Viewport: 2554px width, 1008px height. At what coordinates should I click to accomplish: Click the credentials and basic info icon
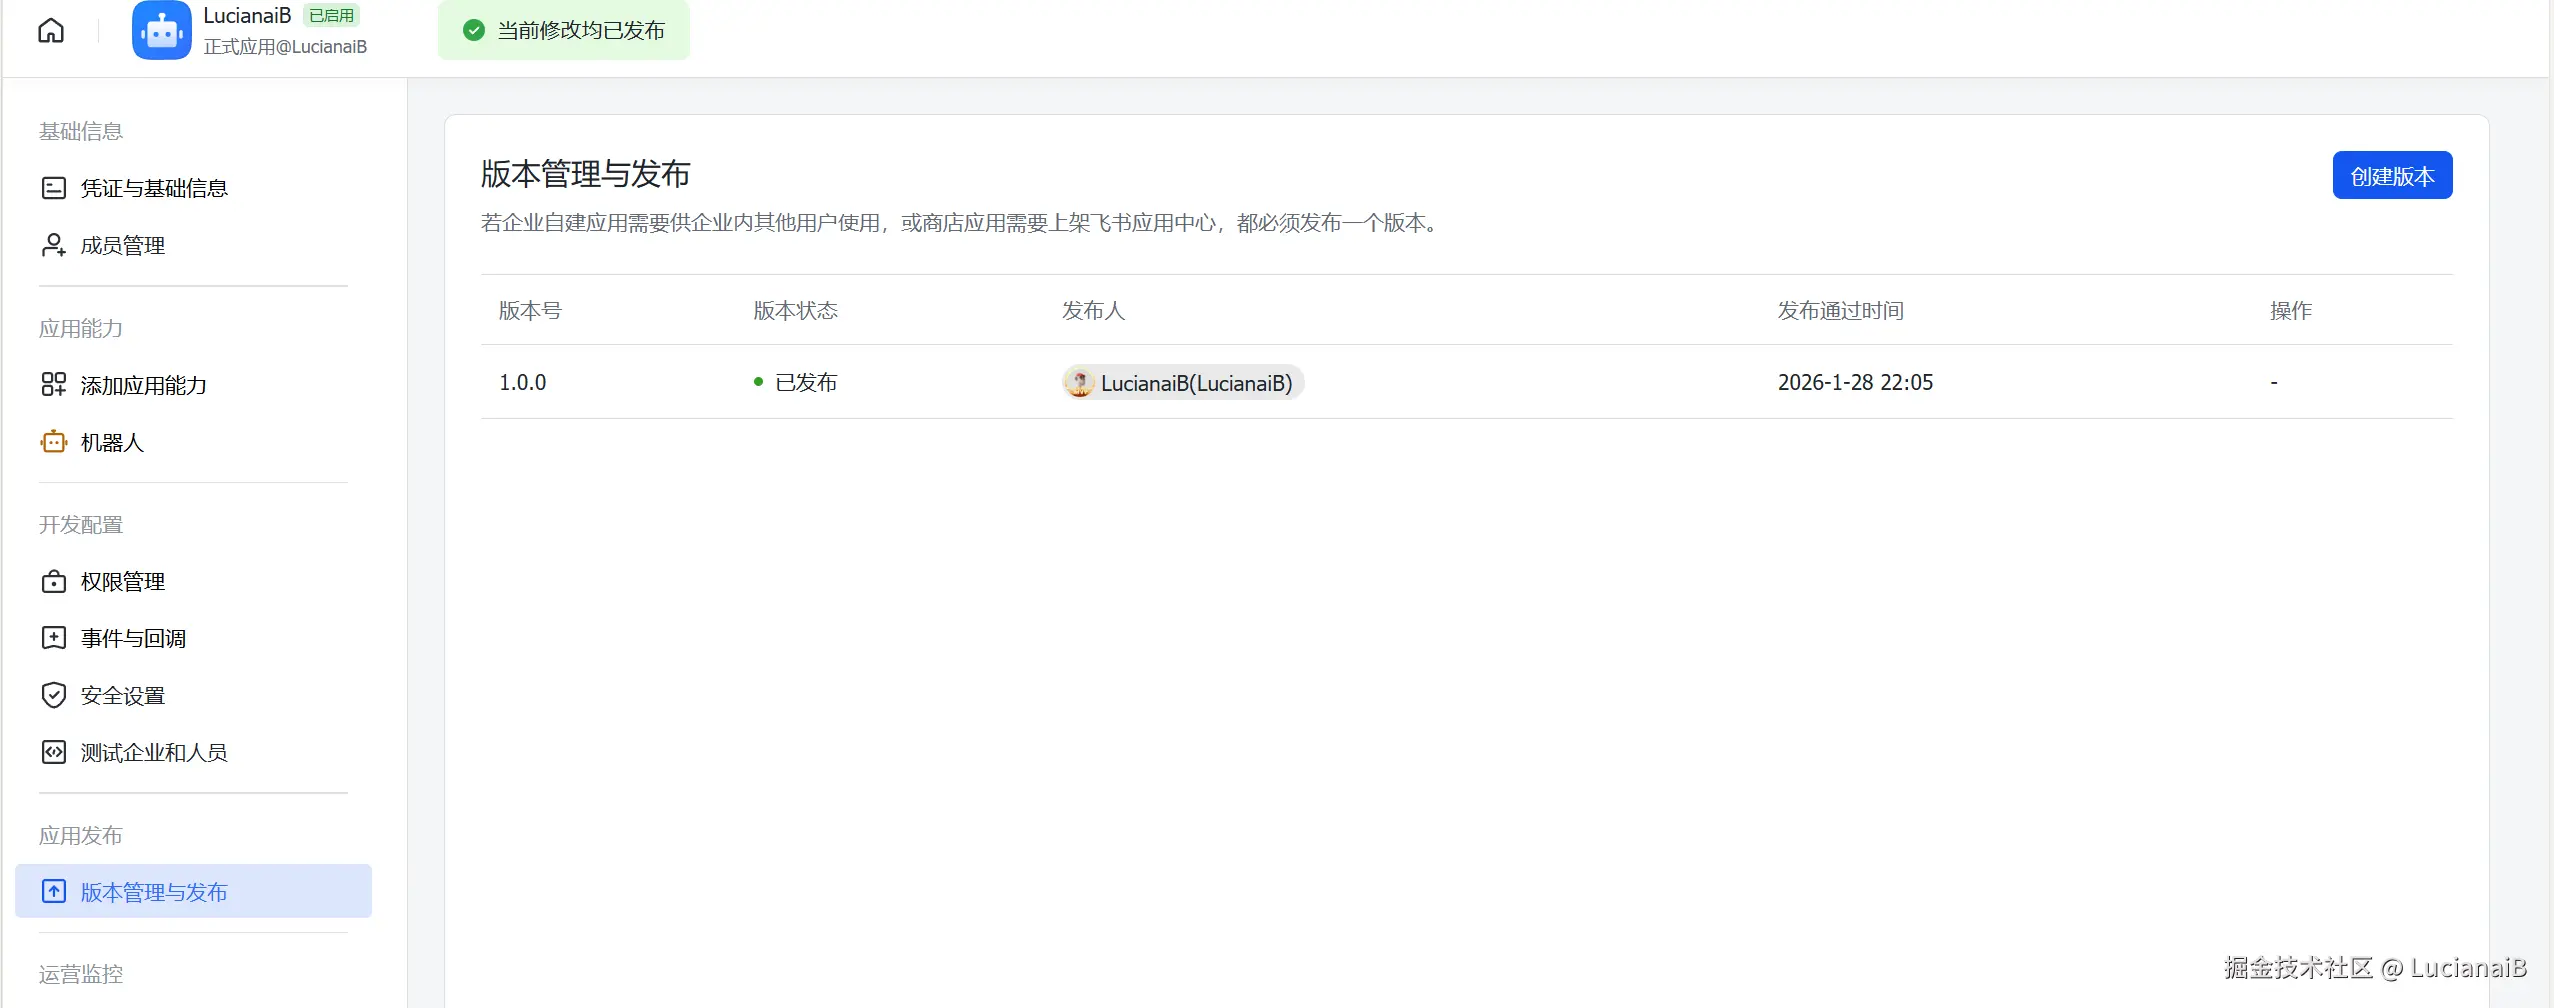[54, 188]
